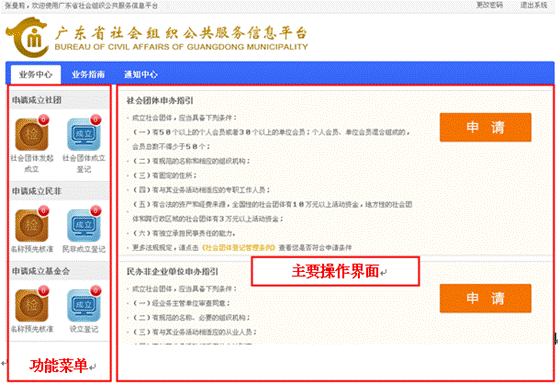Open 民非成立登记 icon
This screenshot has height=384, width=558.
(x=84, y=225)
